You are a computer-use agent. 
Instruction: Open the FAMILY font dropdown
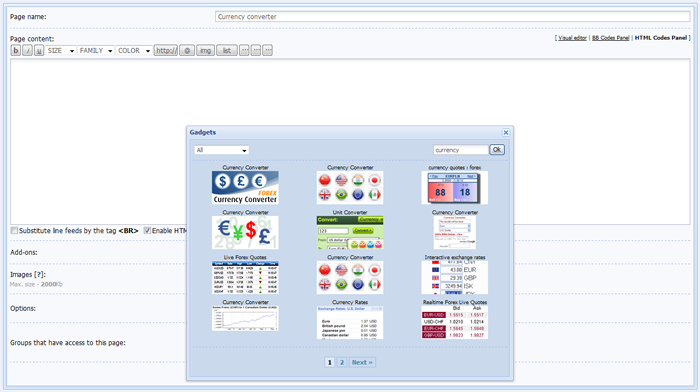(x=96, y=50)
